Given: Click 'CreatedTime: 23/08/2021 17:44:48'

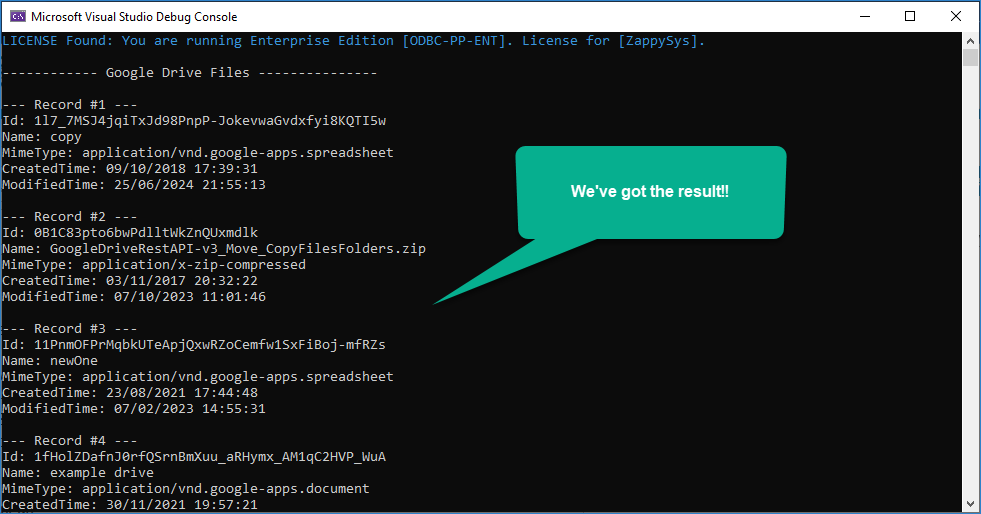Looking at the screenshot, I should click(x=130, y=393).
